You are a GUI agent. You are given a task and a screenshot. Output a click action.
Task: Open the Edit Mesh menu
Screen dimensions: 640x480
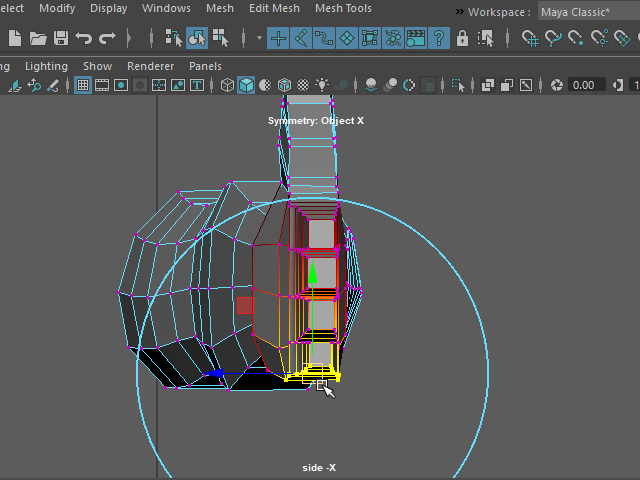pos(274,8)
